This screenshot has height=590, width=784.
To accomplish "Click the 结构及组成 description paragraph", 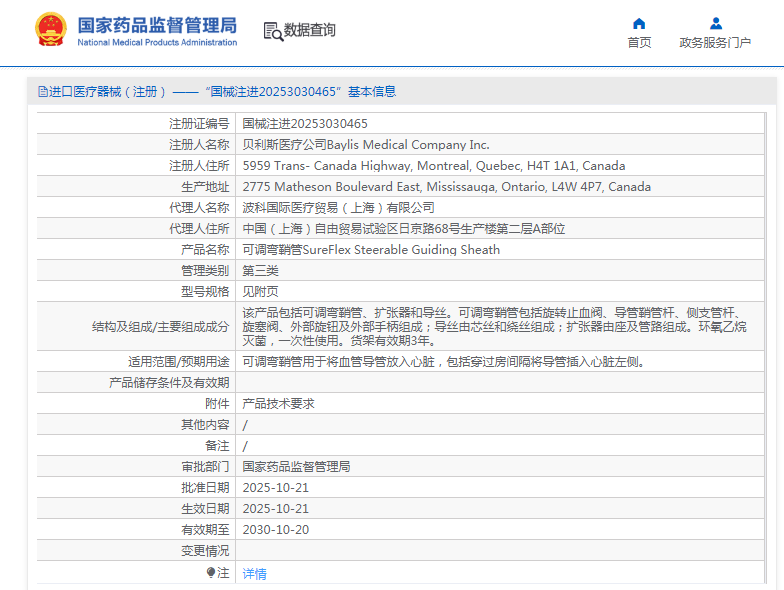I will (x=494, y=326).
